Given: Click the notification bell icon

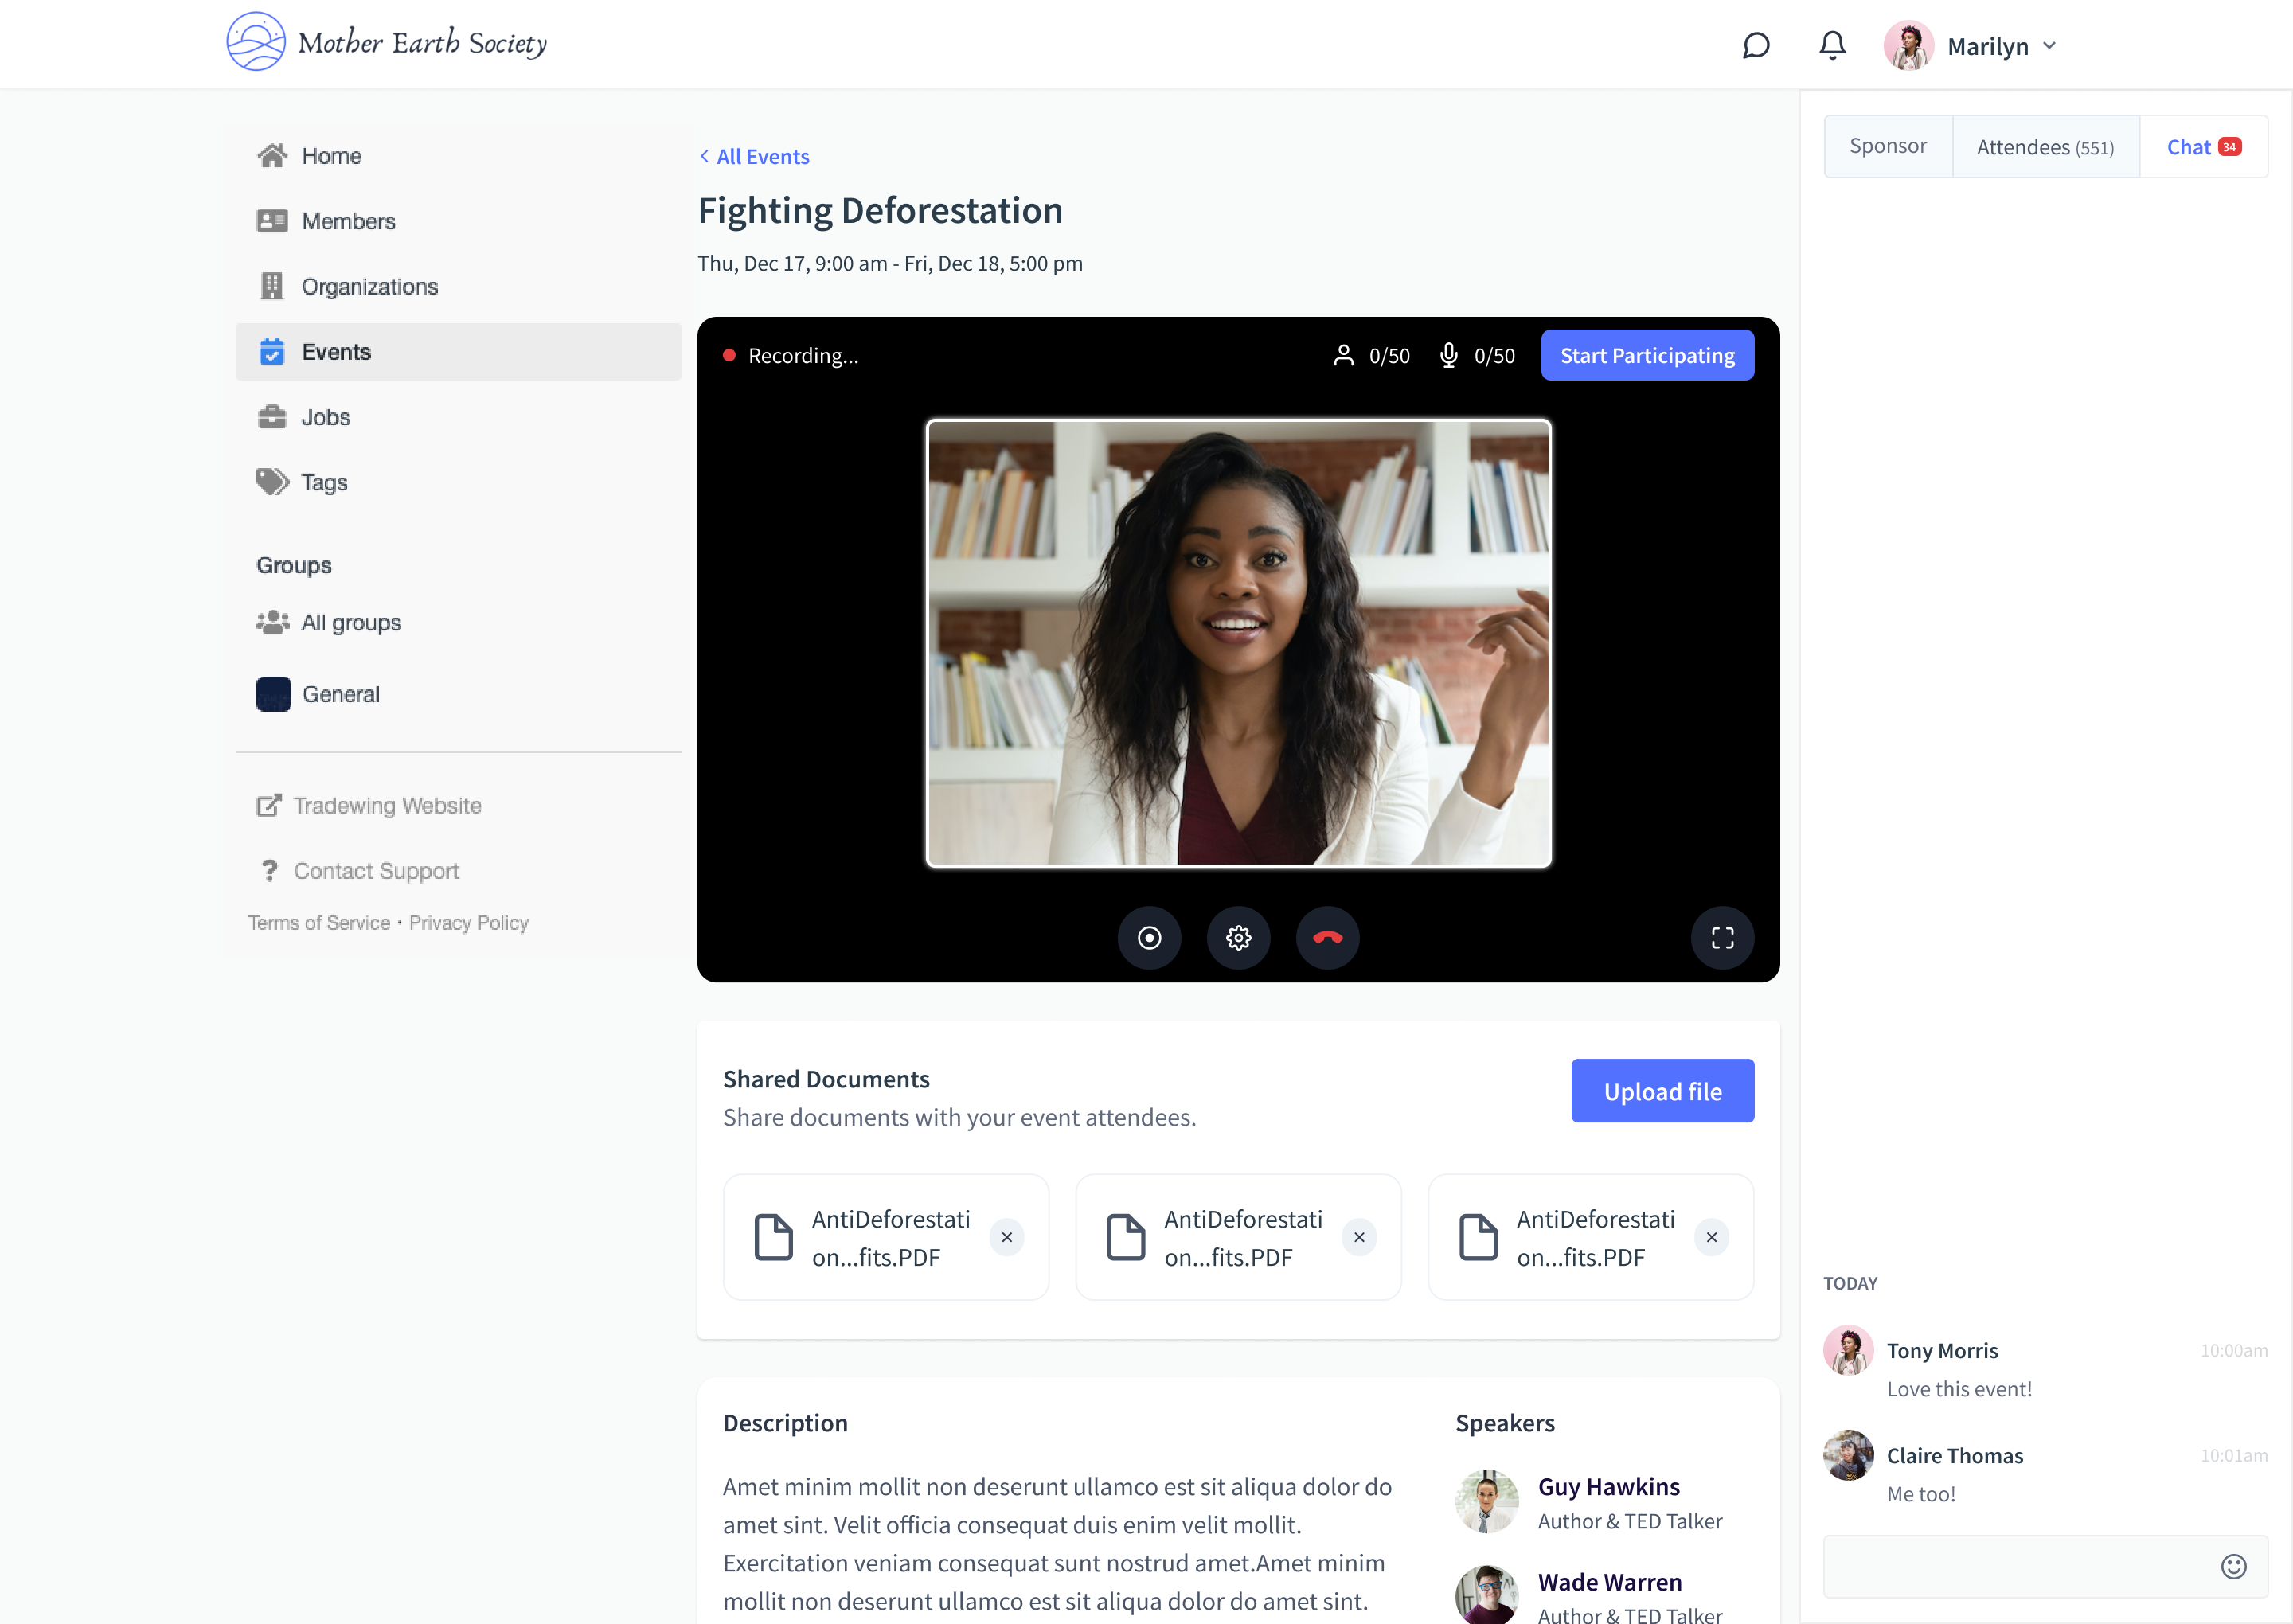Looking at the screenshot, I should point(1833,44).
